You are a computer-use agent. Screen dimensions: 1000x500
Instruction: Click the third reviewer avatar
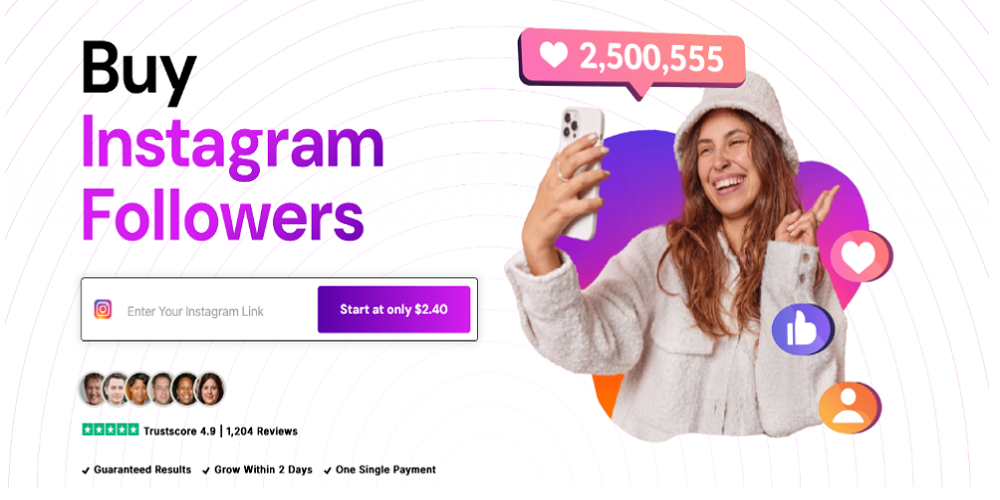click(x=139, y=389)
